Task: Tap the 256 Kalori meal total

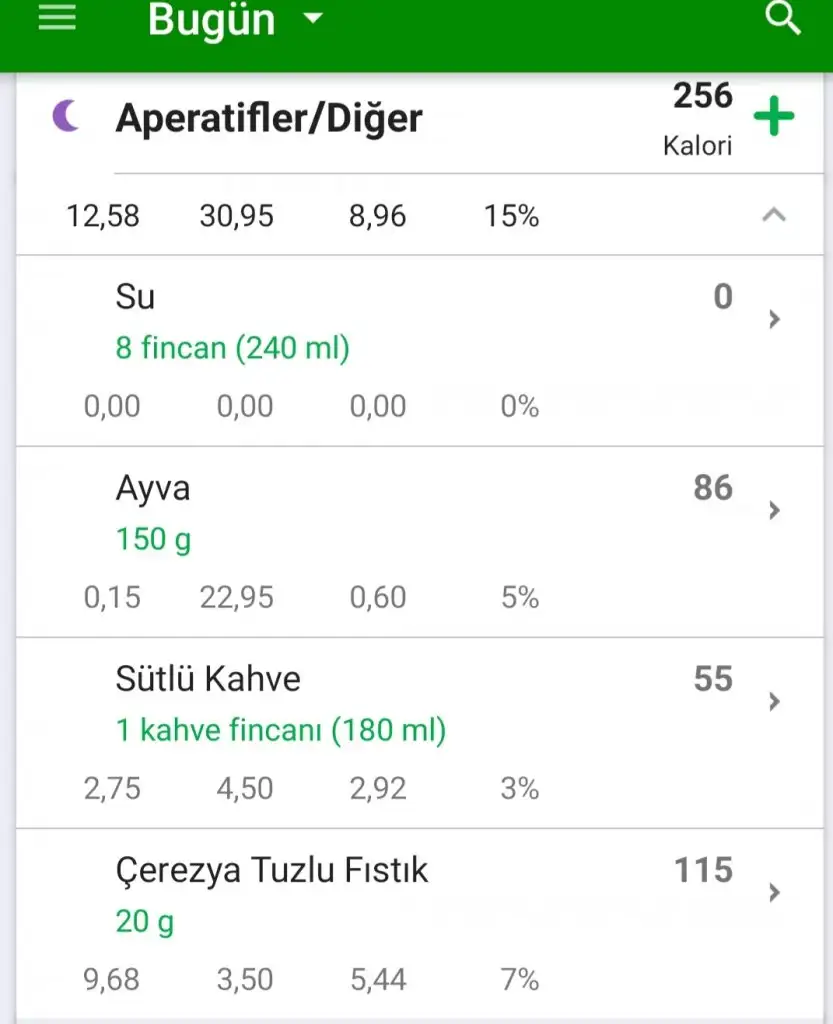Action: 702,118
